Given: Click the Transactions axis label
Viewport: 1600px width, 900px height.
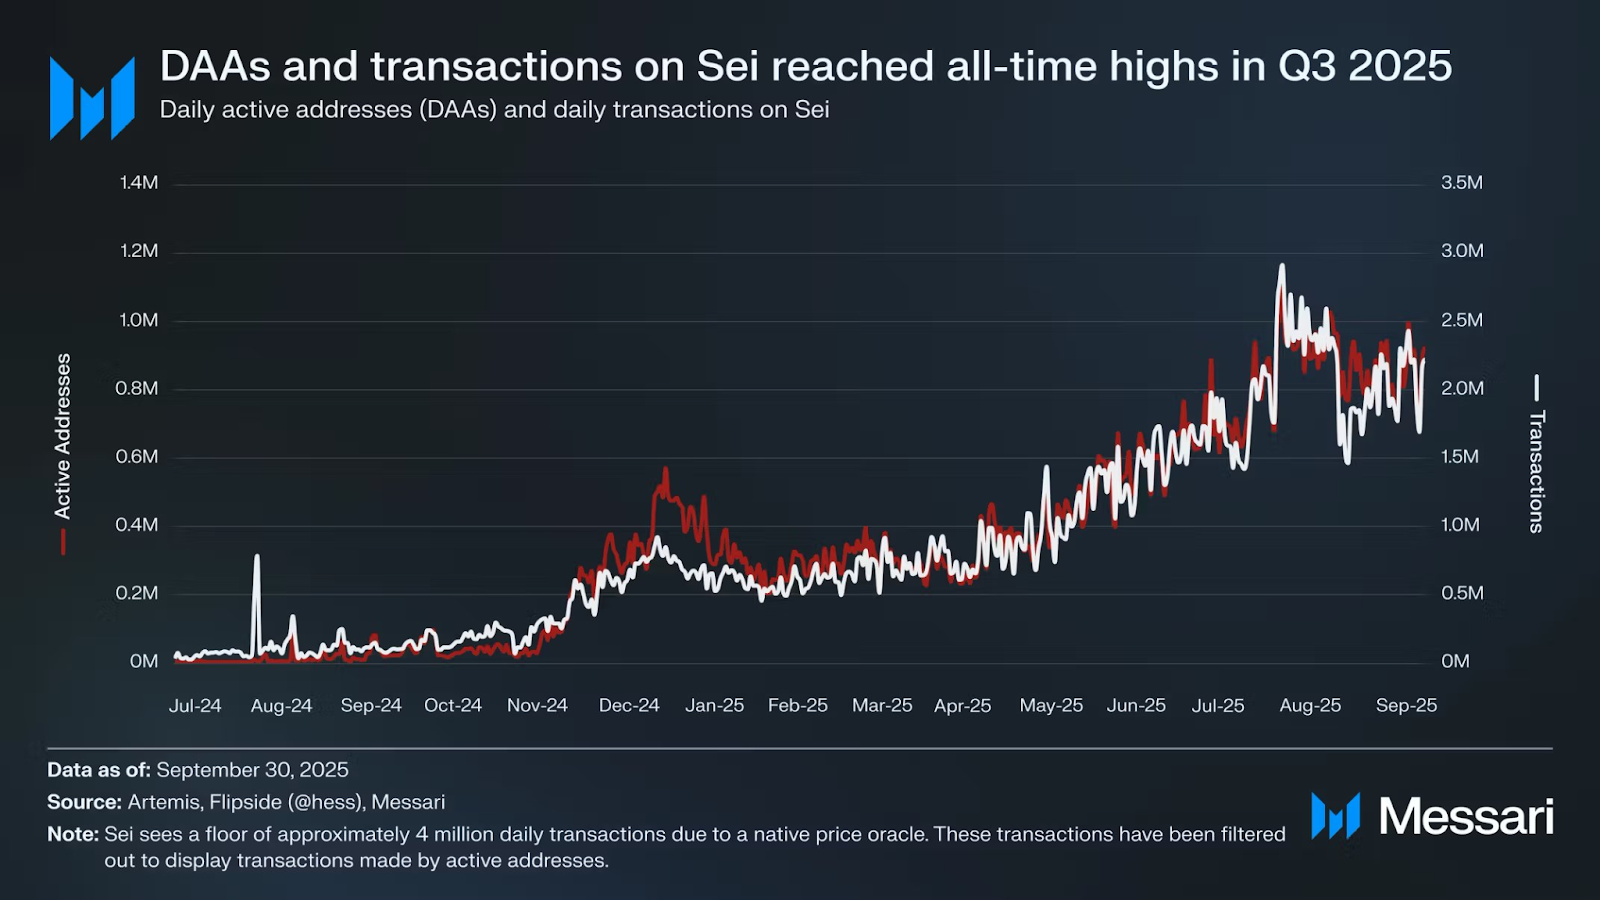Looking at the screenshot, I should (x=1536, y=471).
